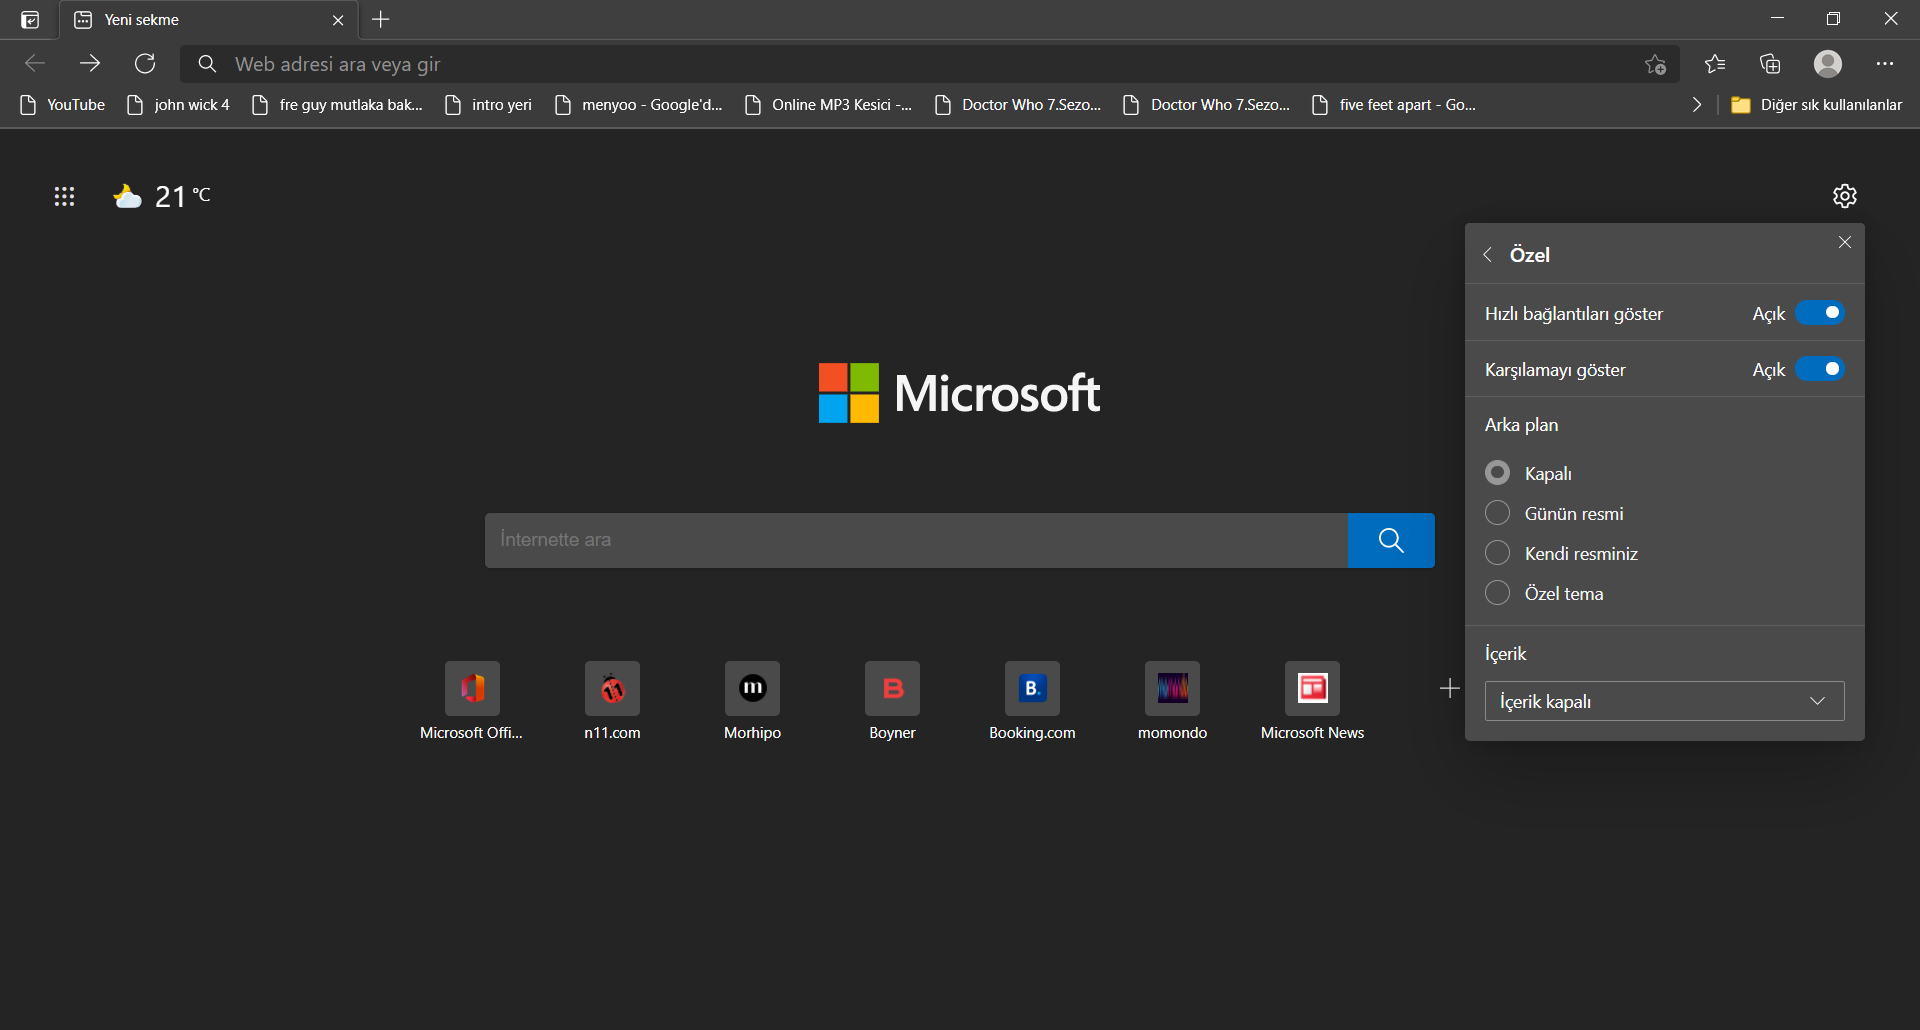Add this page to favorites

pos(1655,64)
